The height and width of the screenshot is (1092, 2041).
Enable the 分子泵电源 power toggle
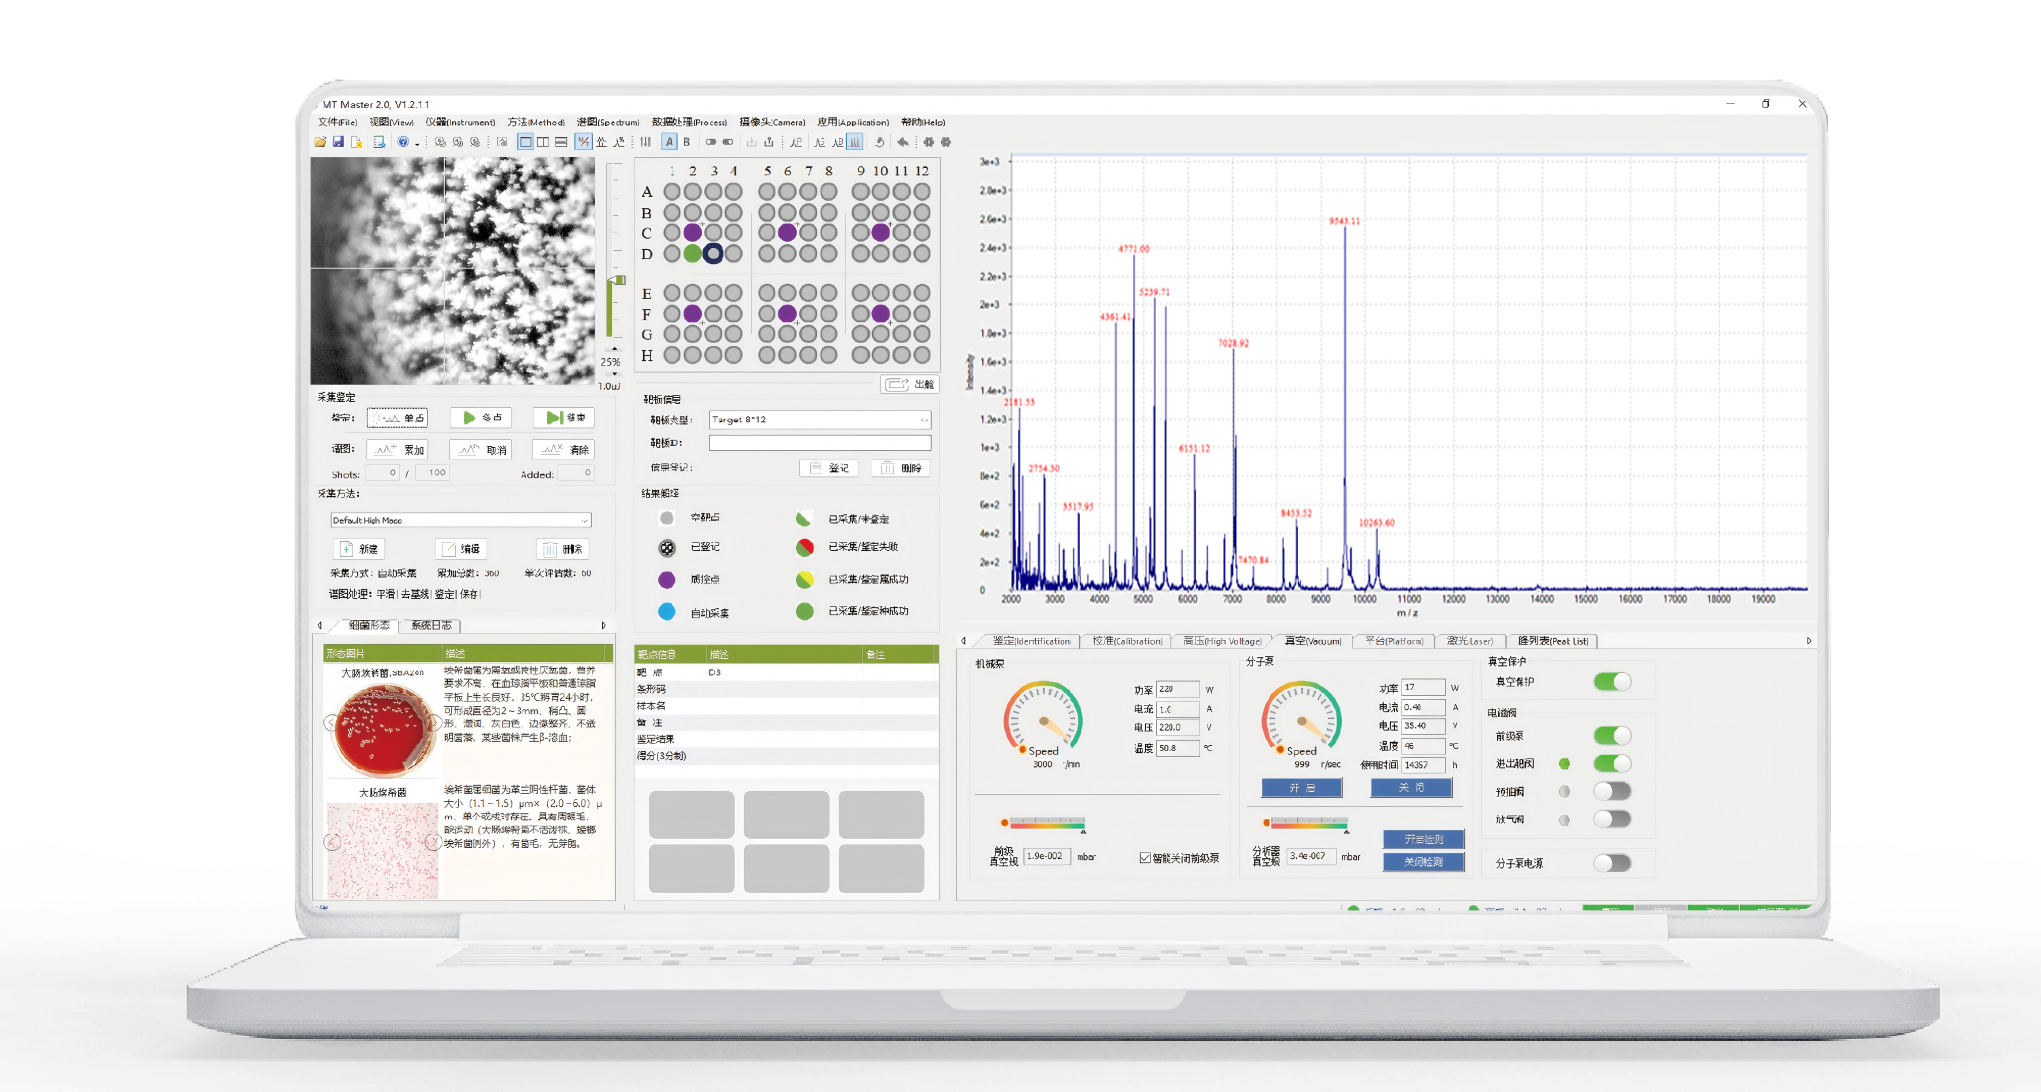(1611, 863)
